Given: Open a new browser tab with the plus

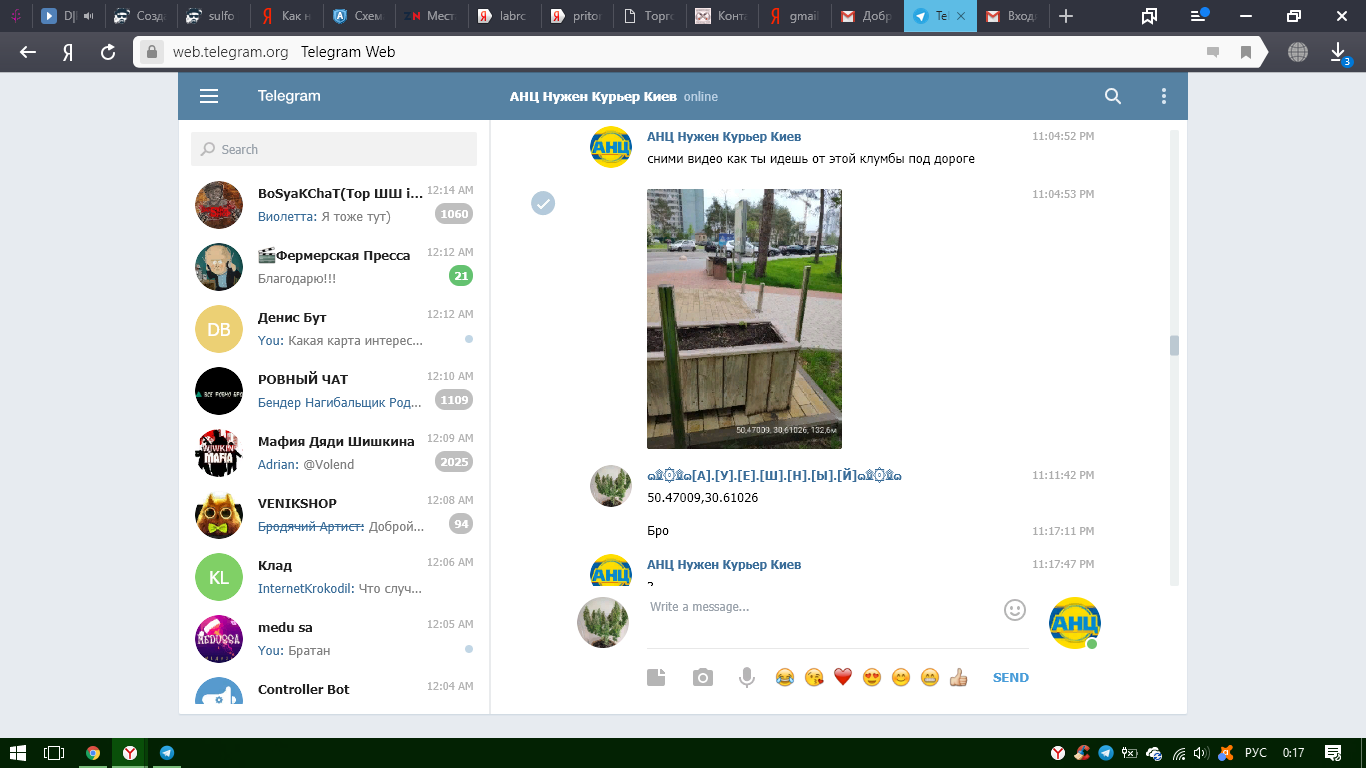Looking at the screenshot, I should (1066, 16).
